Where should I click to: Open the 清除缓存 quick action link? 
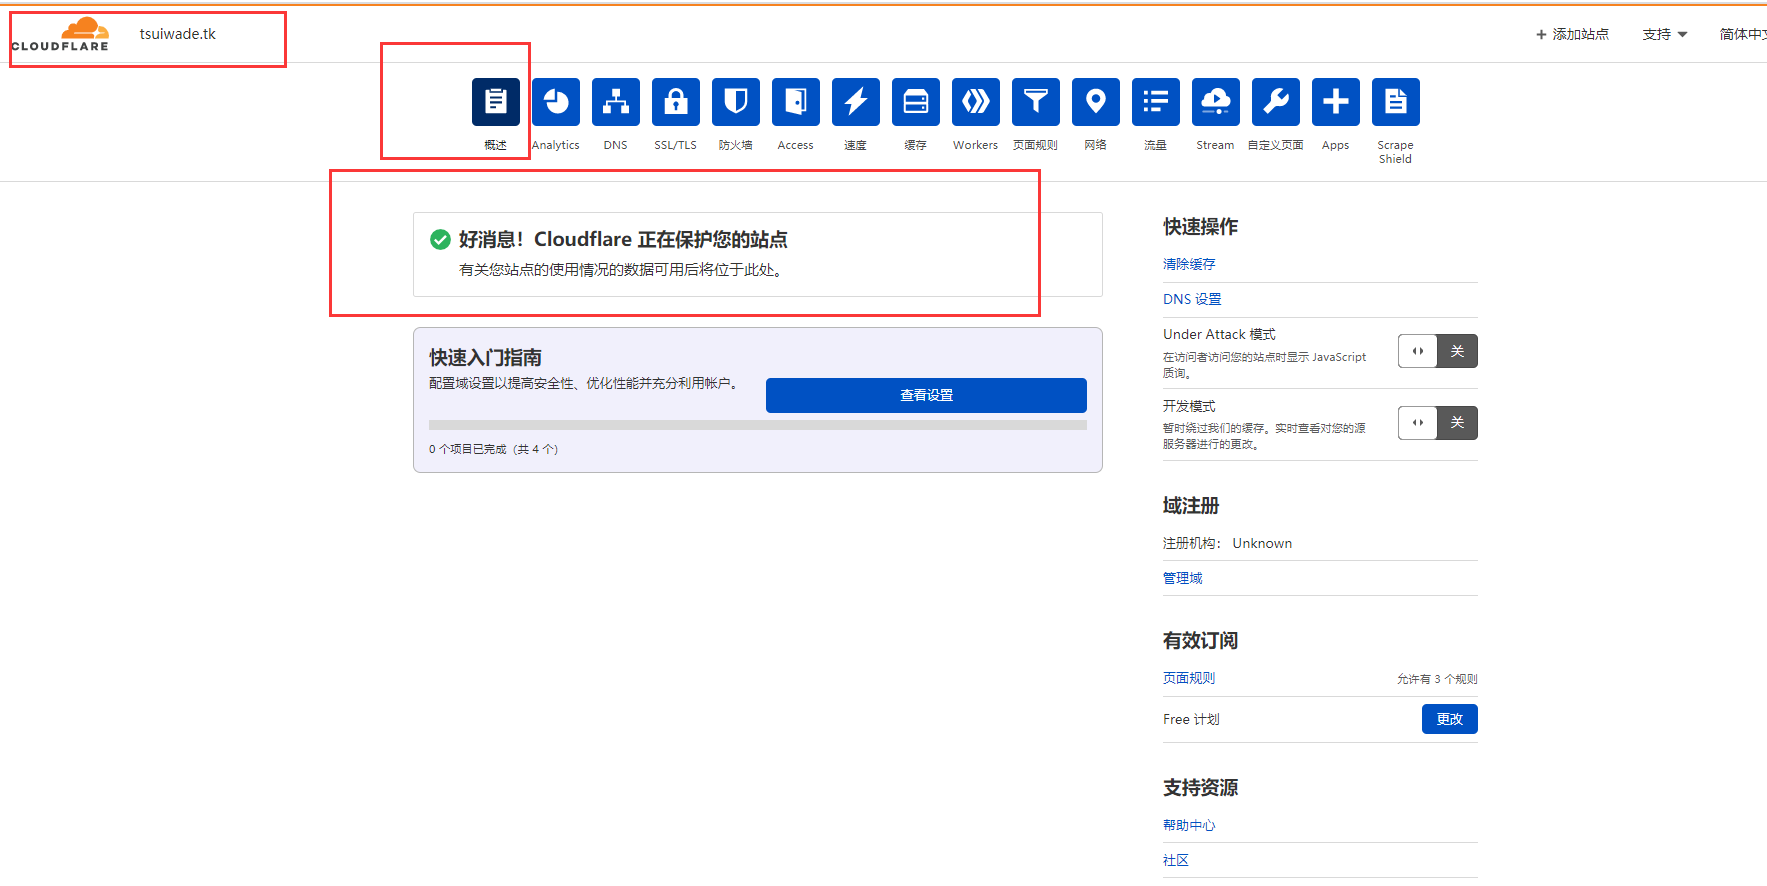(x=1189, y=264)
